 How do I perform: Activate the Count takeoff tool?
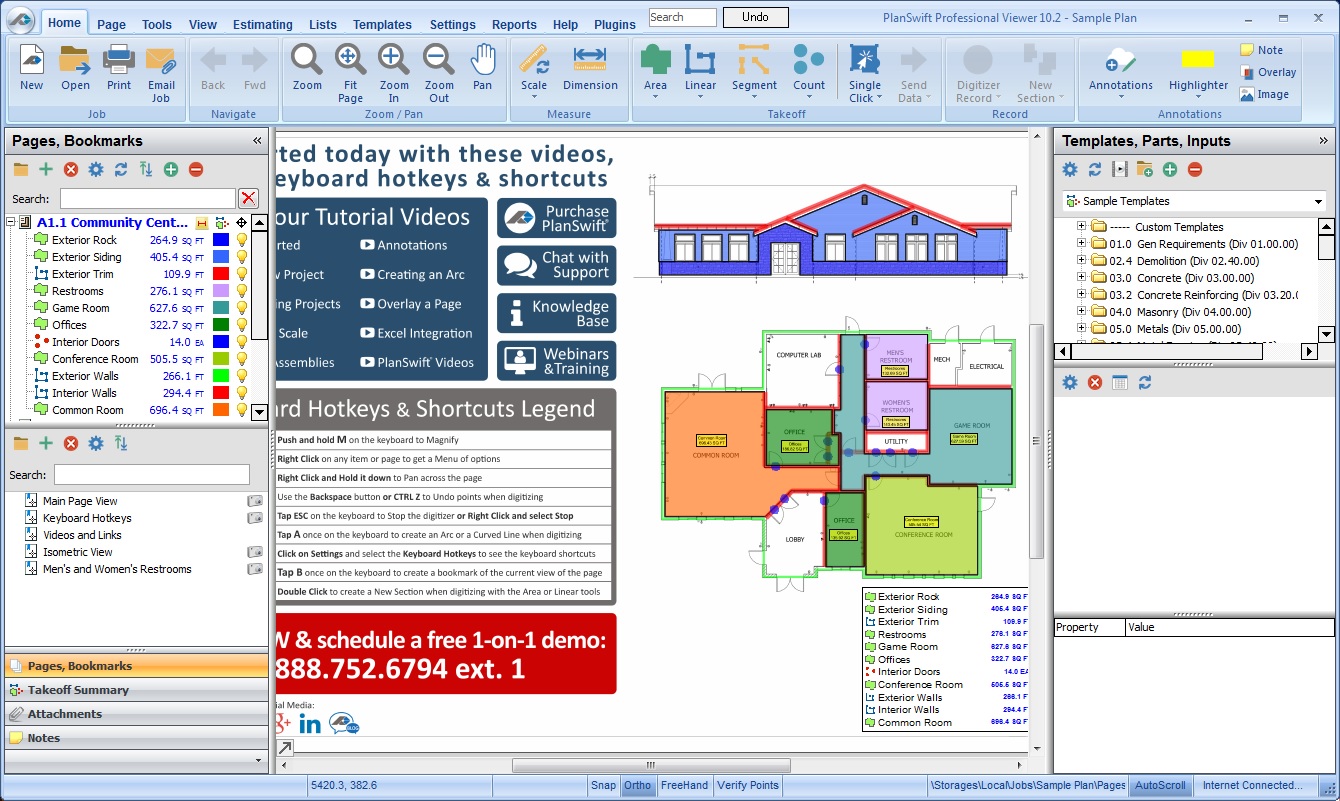point(808,68)
